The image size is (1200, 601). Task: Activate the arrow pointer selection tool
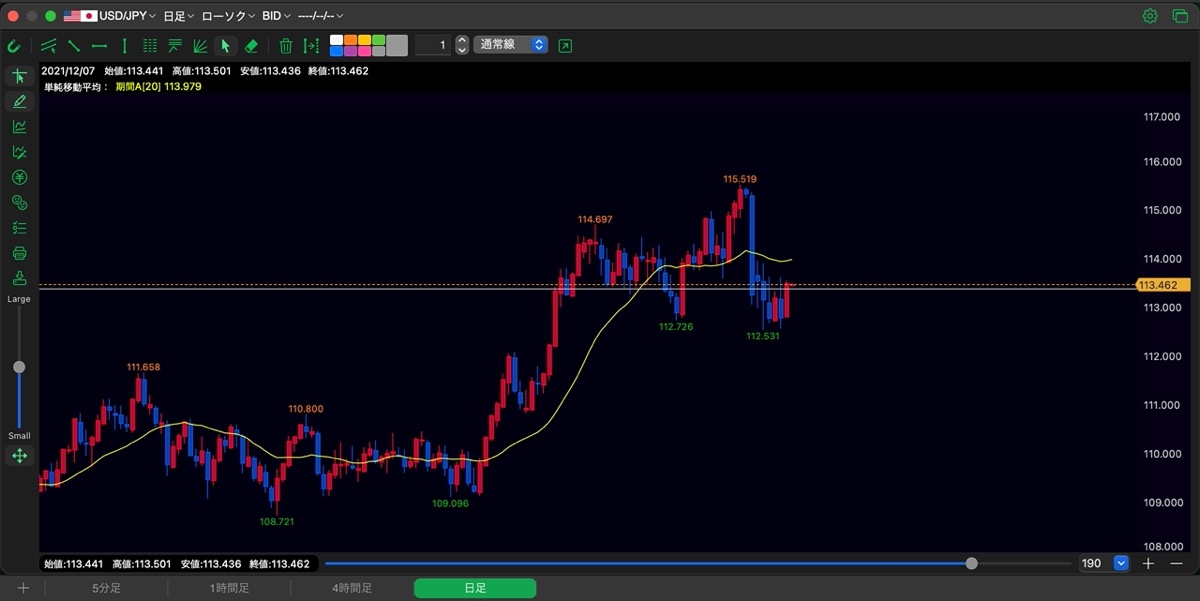click(x=226, y=46)
